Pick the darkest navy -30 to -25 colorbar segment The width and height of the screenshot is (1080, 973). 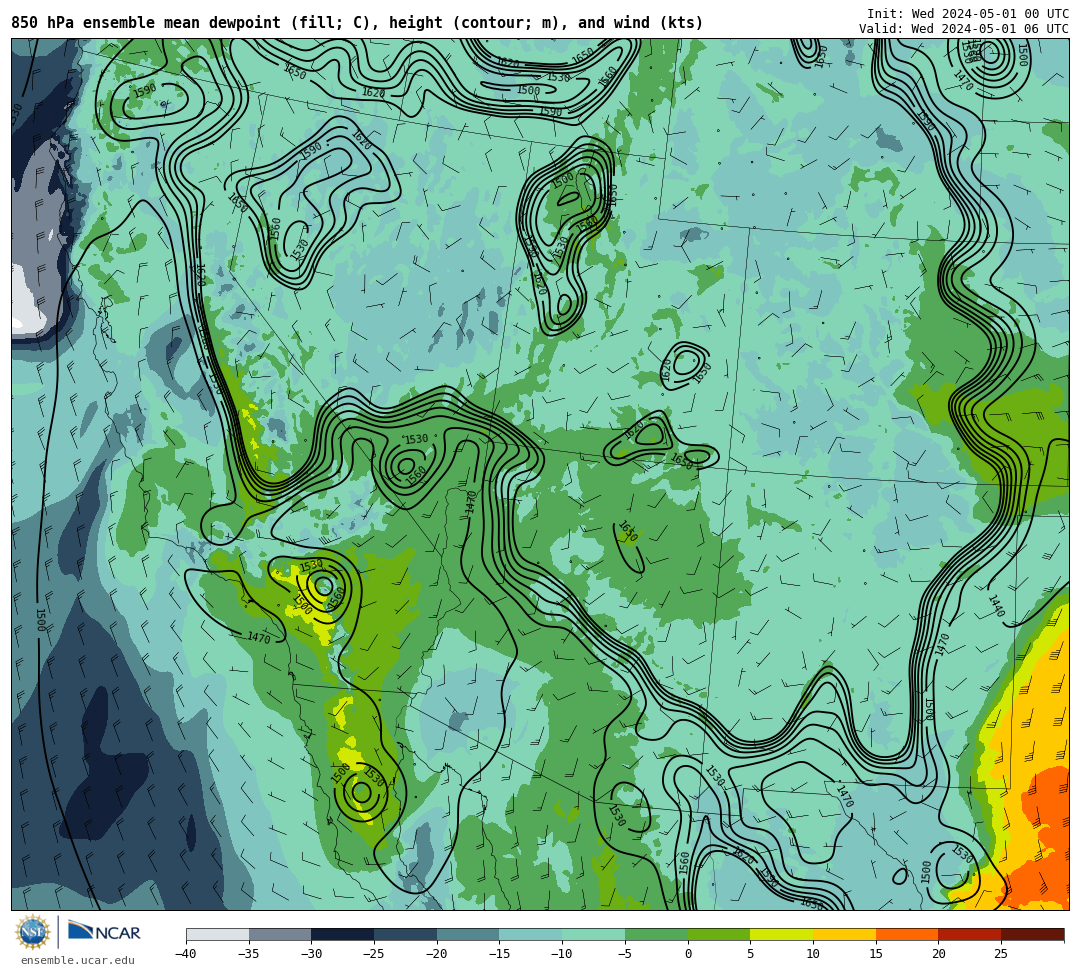[343, 934]
